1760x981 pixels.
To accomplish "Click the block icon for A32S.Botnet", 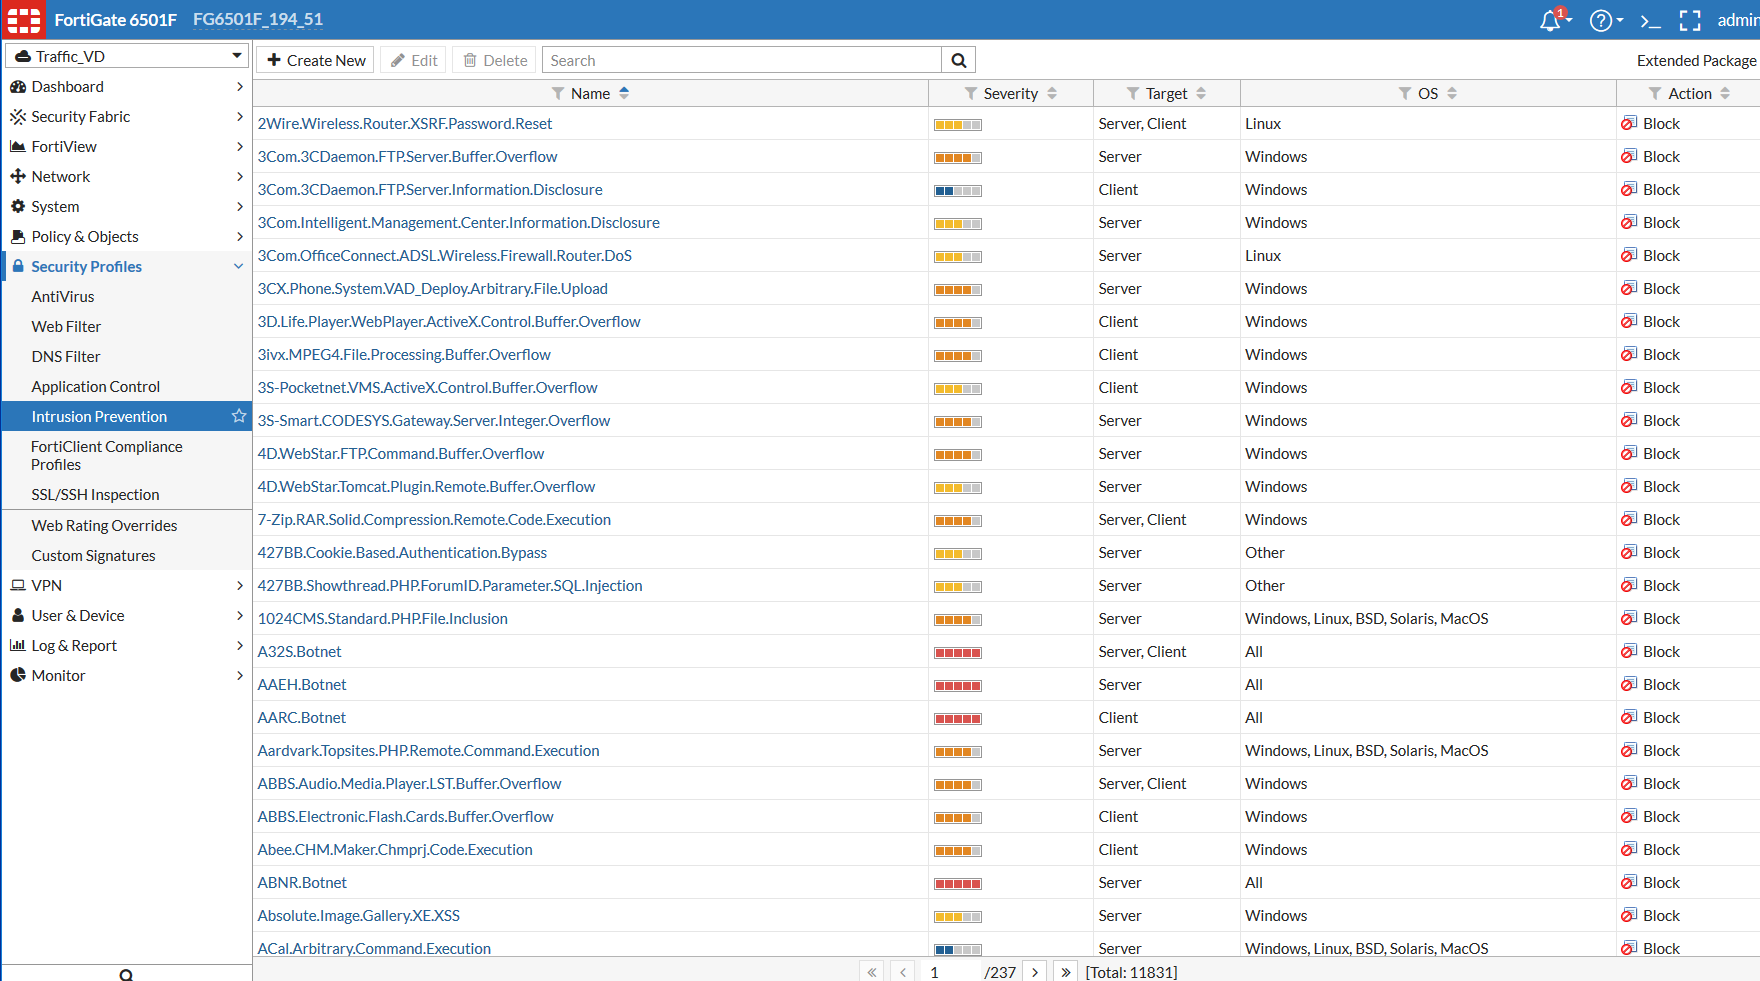I will tap(1629, 651).
